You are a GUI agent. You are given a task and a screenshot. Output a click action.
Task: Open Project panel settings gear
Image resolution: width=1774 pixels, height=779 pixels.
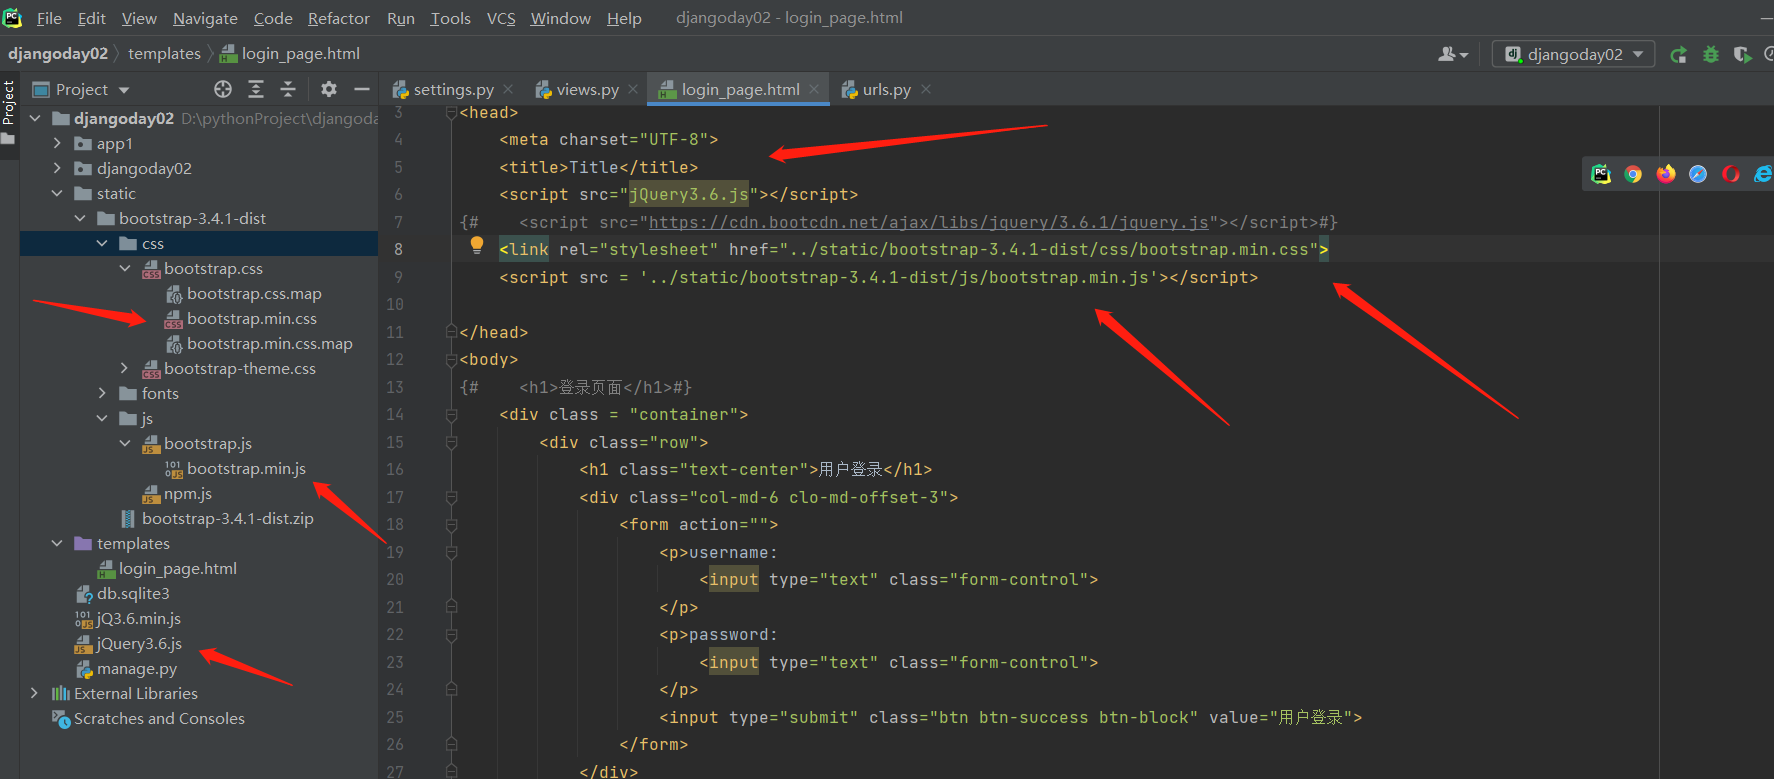tap(329, 89)
